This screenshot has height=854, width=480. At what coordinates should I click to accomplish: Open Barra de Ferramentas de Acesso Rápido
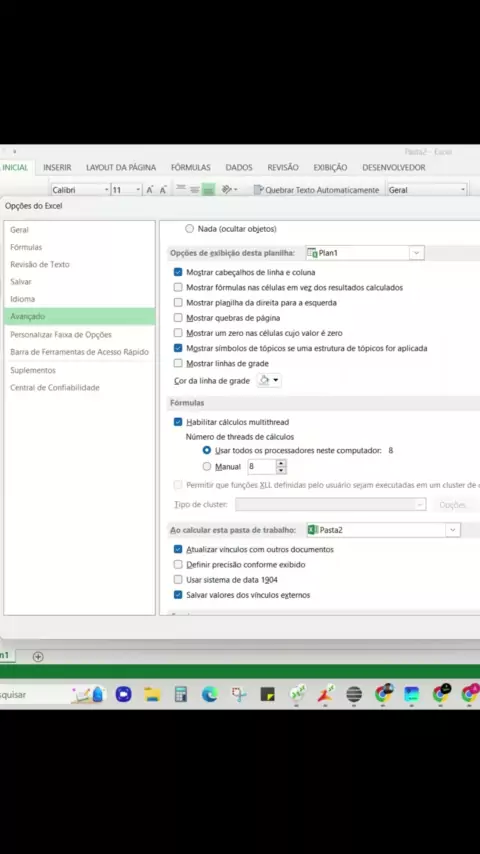pyautogui.click(x=80, y=352)
